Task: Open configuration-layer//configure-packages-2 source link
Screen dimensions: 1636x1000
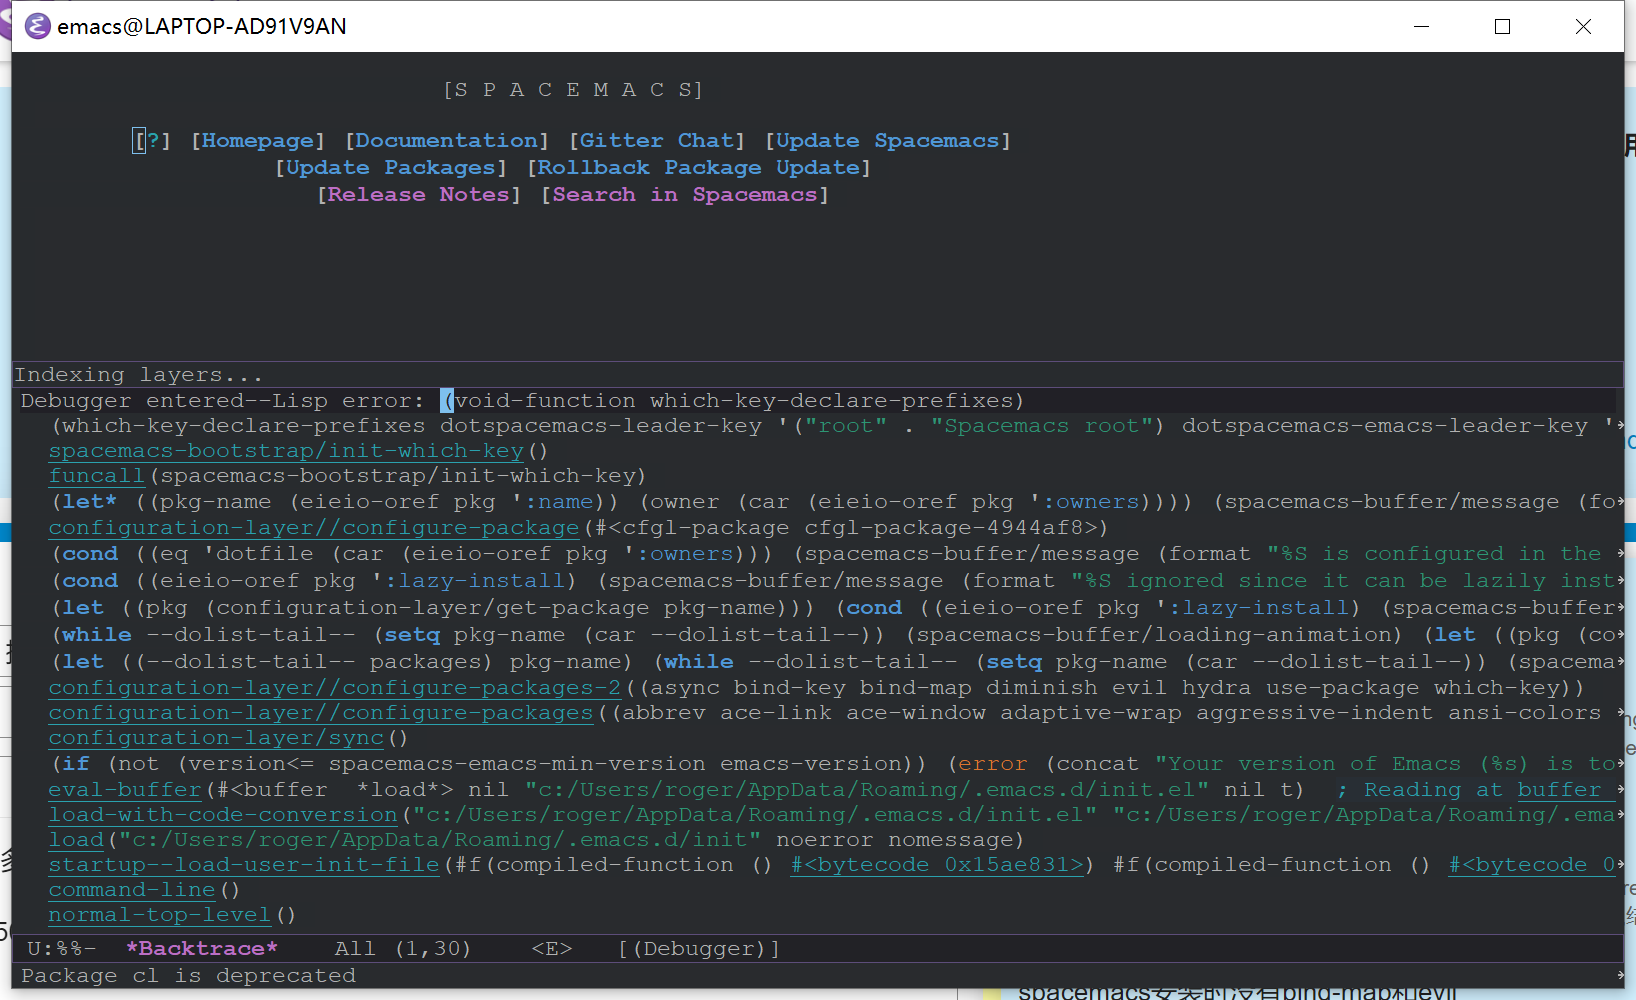Action: click(332, 687)
